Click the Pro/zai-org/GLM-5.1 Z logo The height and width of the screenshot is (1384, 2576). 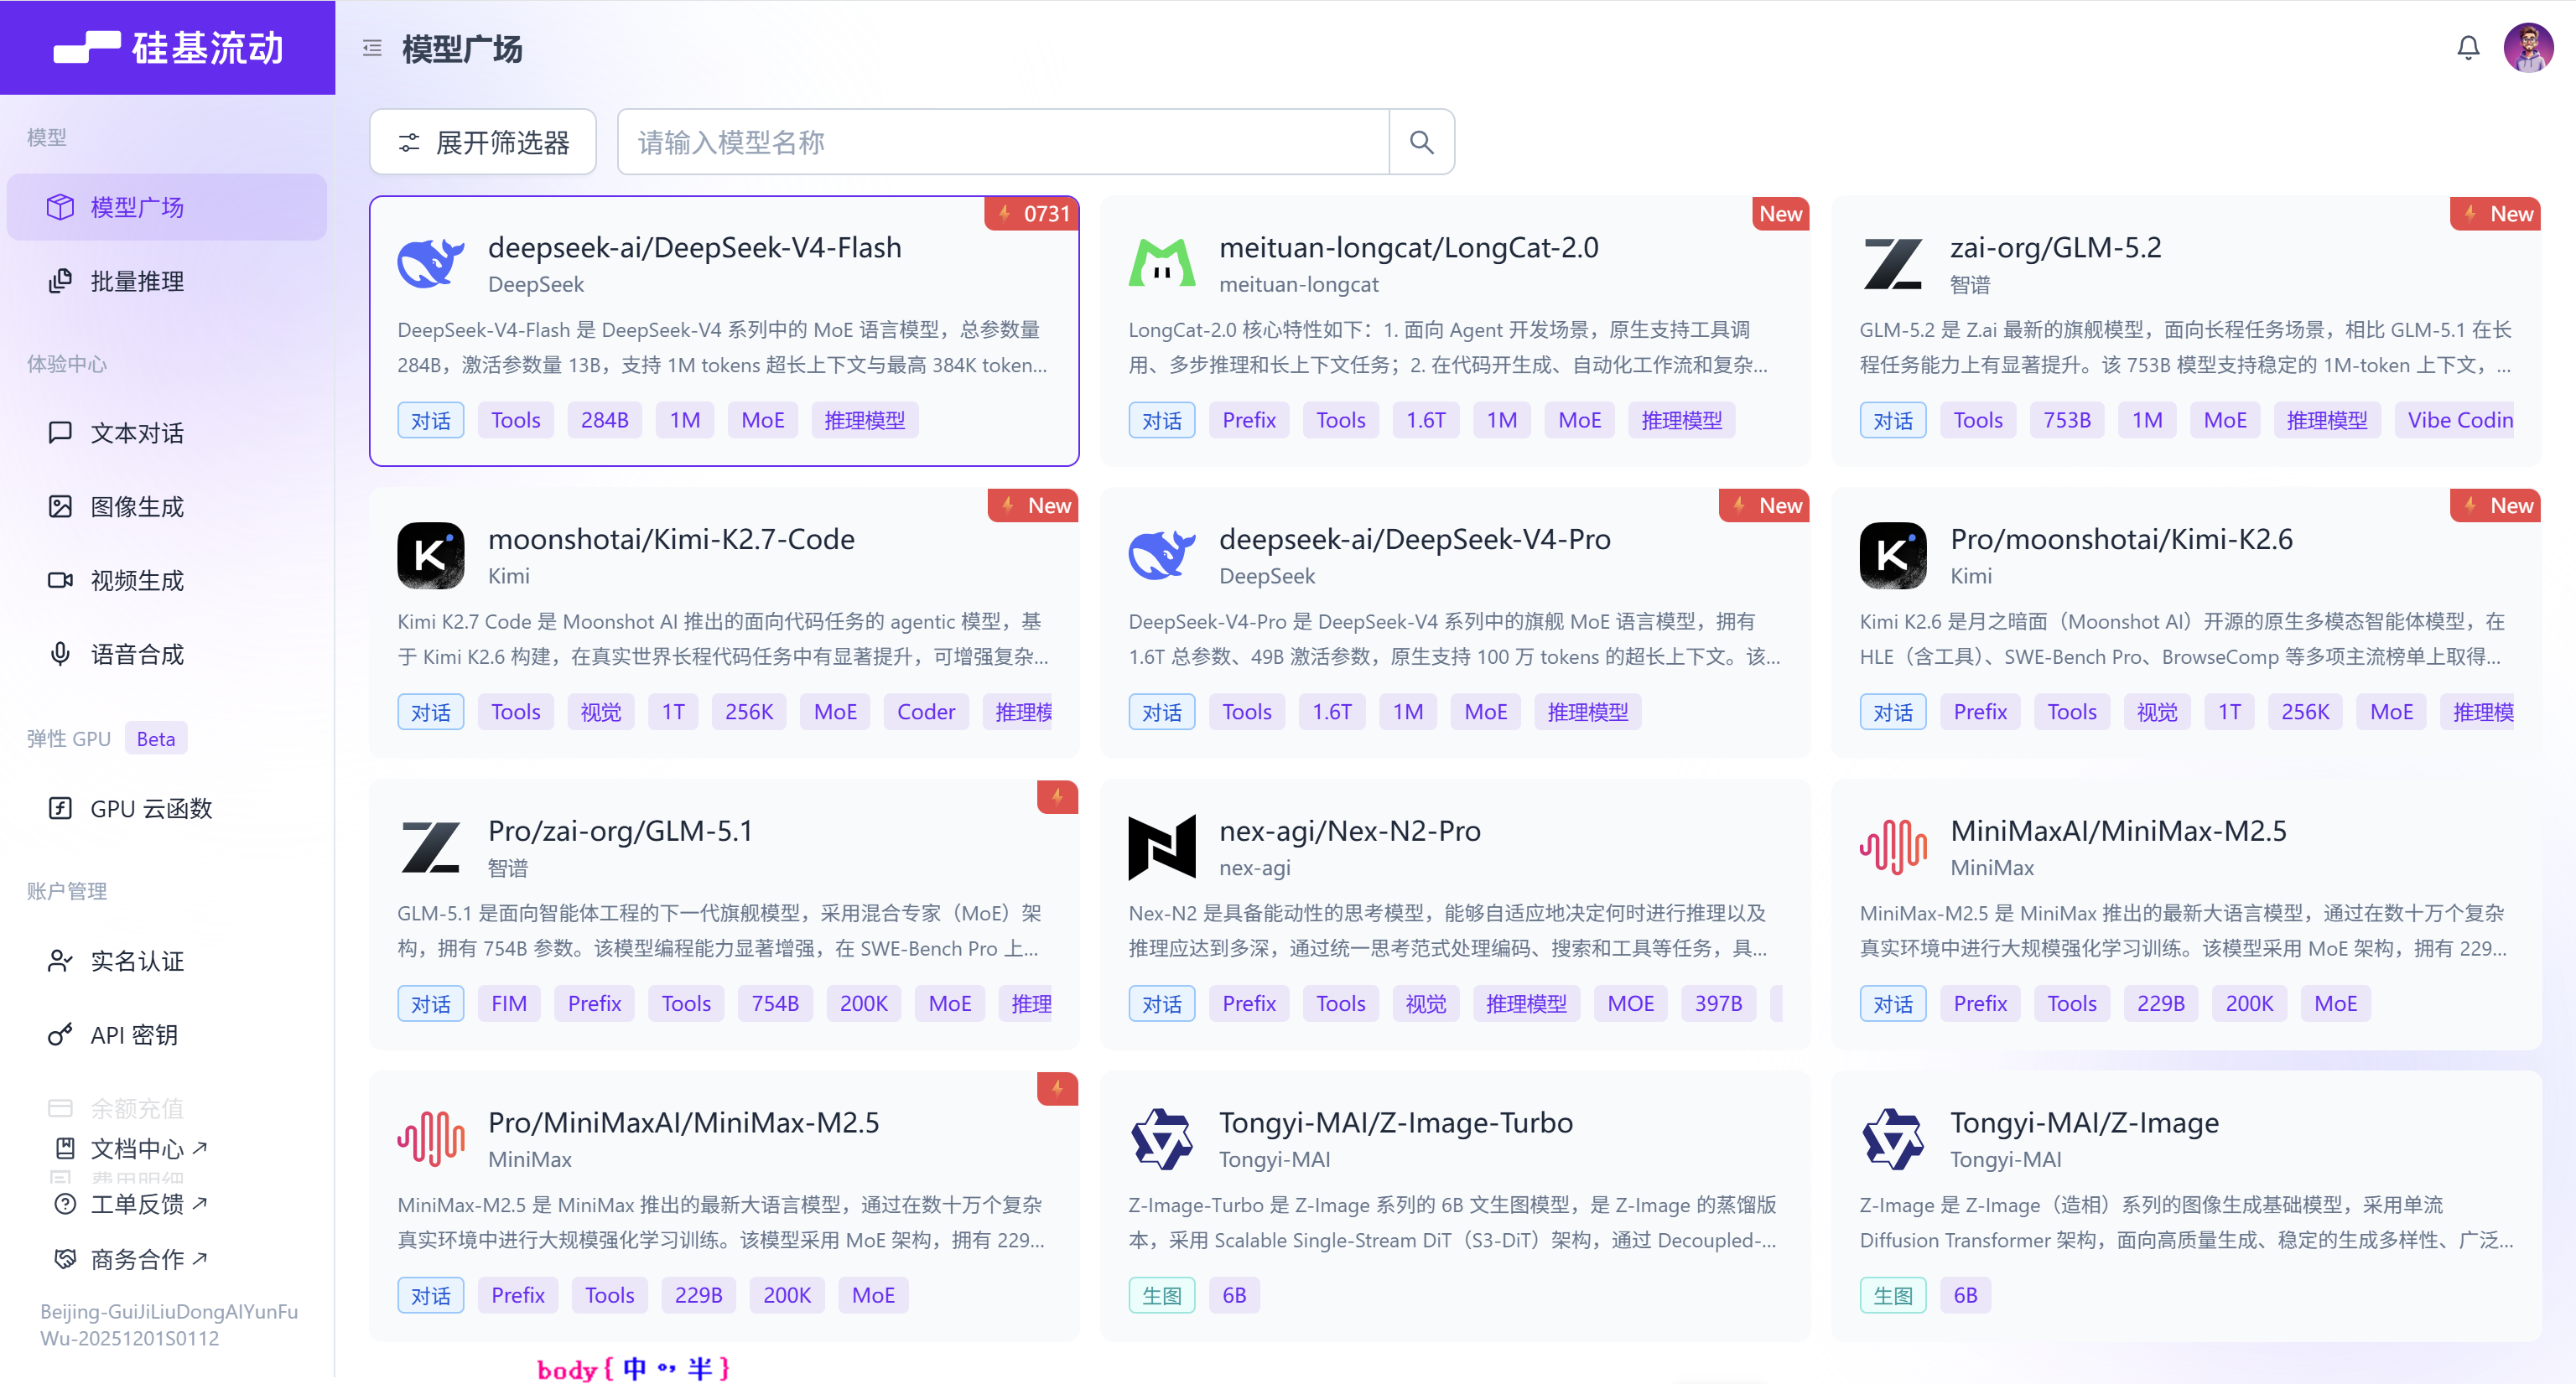[431, 848]
